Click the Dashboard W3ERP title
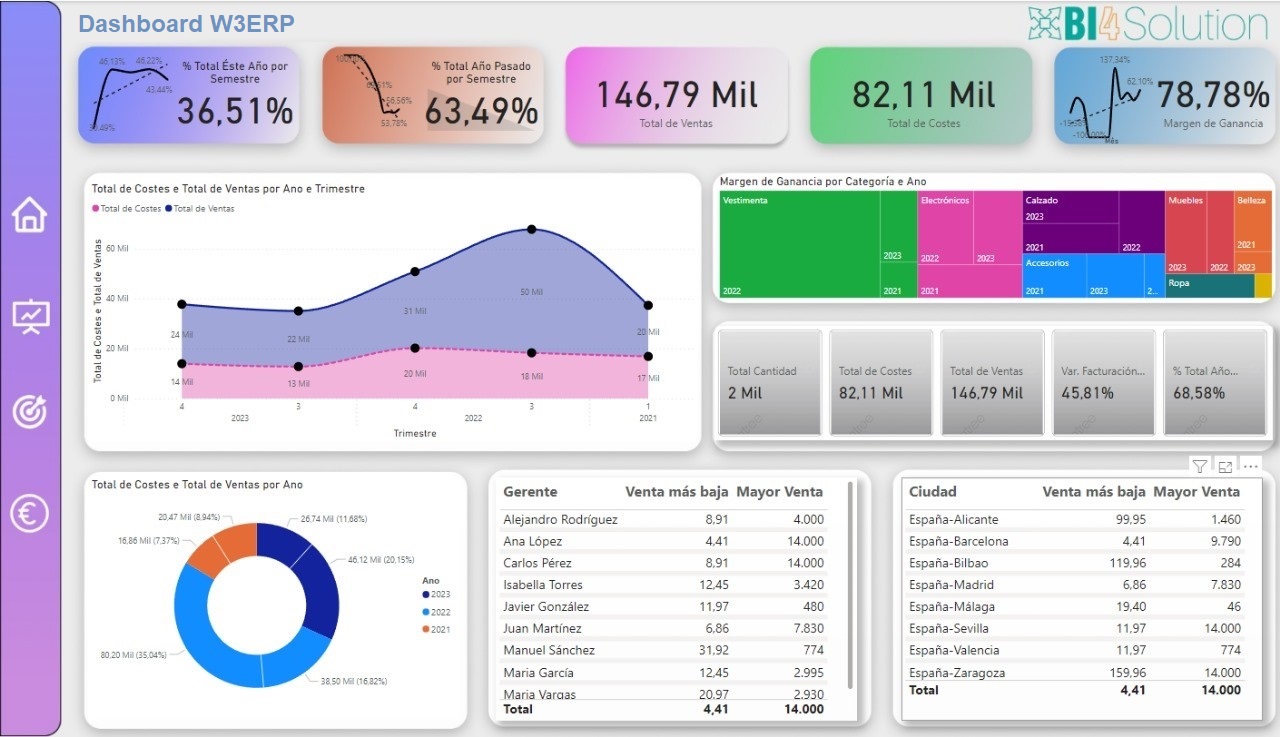Image resolution: width=1280 pixels, height=737 pixels. pyautogui.click(x=187, y=24)
